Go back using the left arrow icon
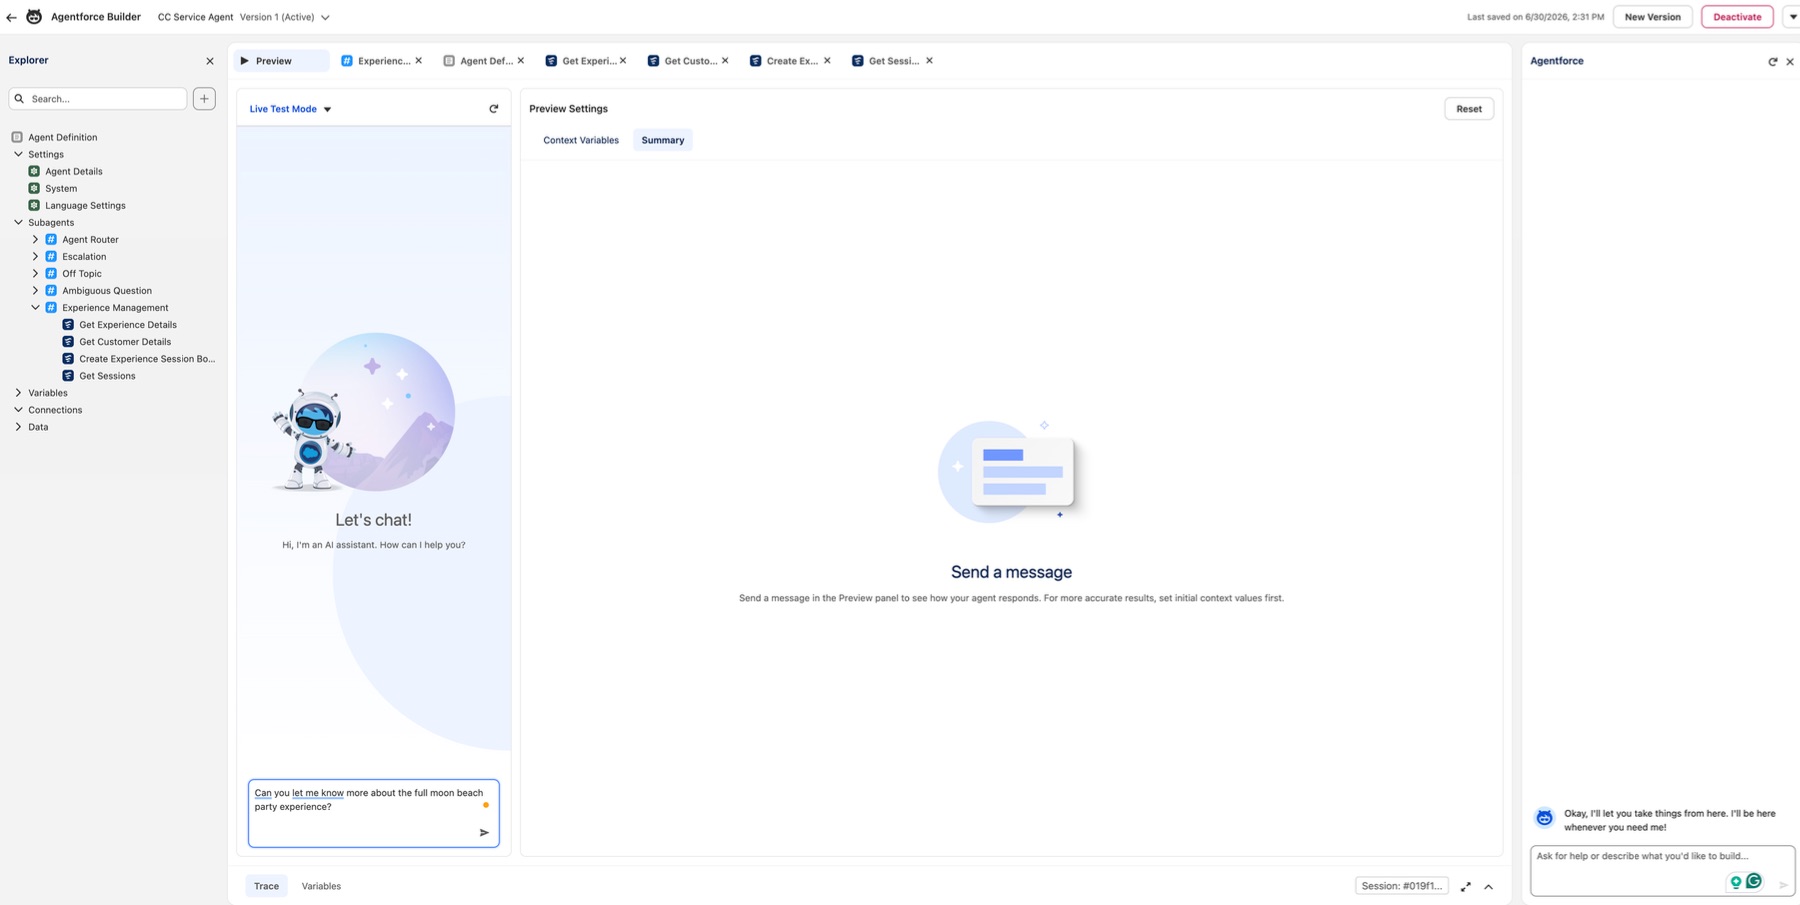The width and height of the screenshot is (1800, 905). click(11, 17)
